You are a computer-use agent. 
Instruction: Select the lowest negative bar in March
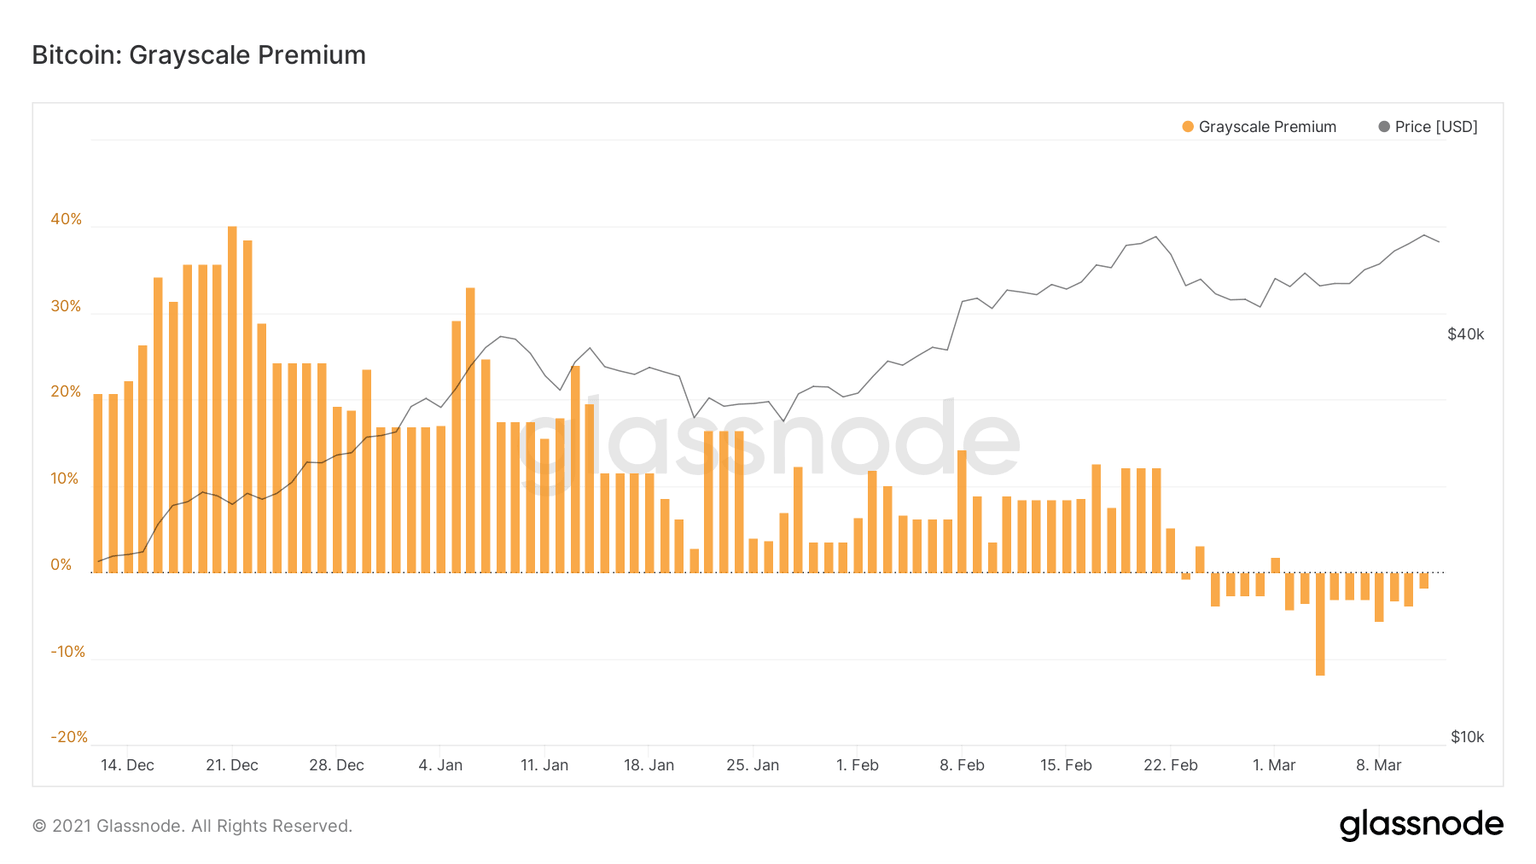click(x=1320, y=624)
